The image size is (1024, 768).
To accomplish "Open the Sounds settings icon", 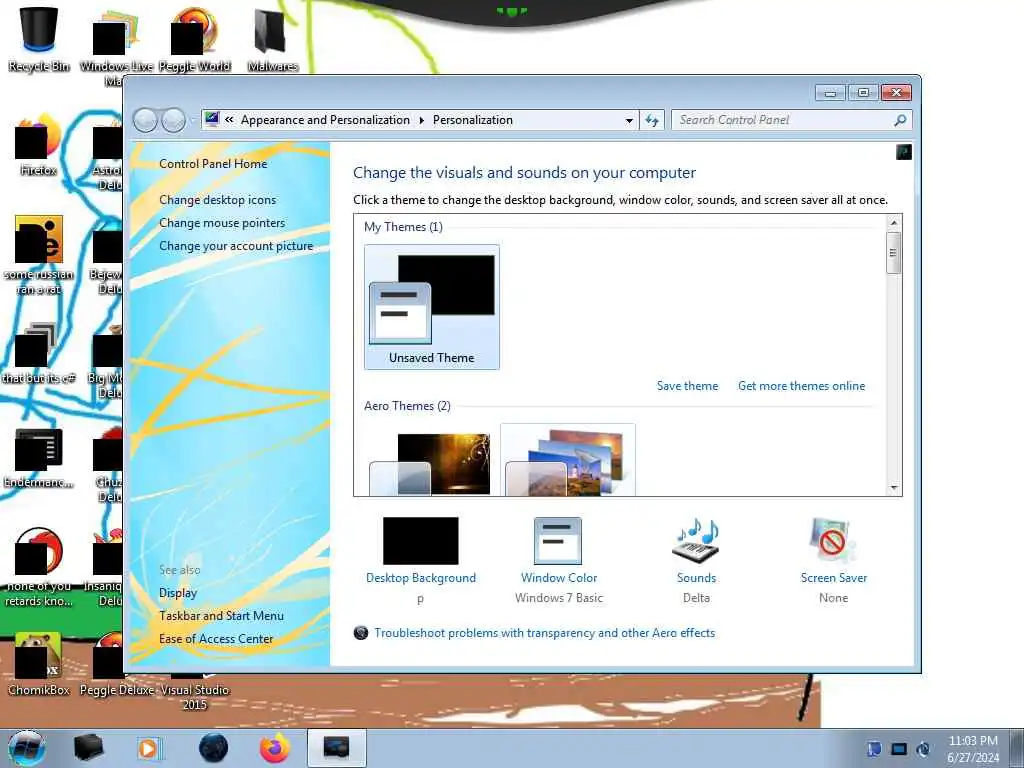I will pyautogui.click(x=696, y=541).
